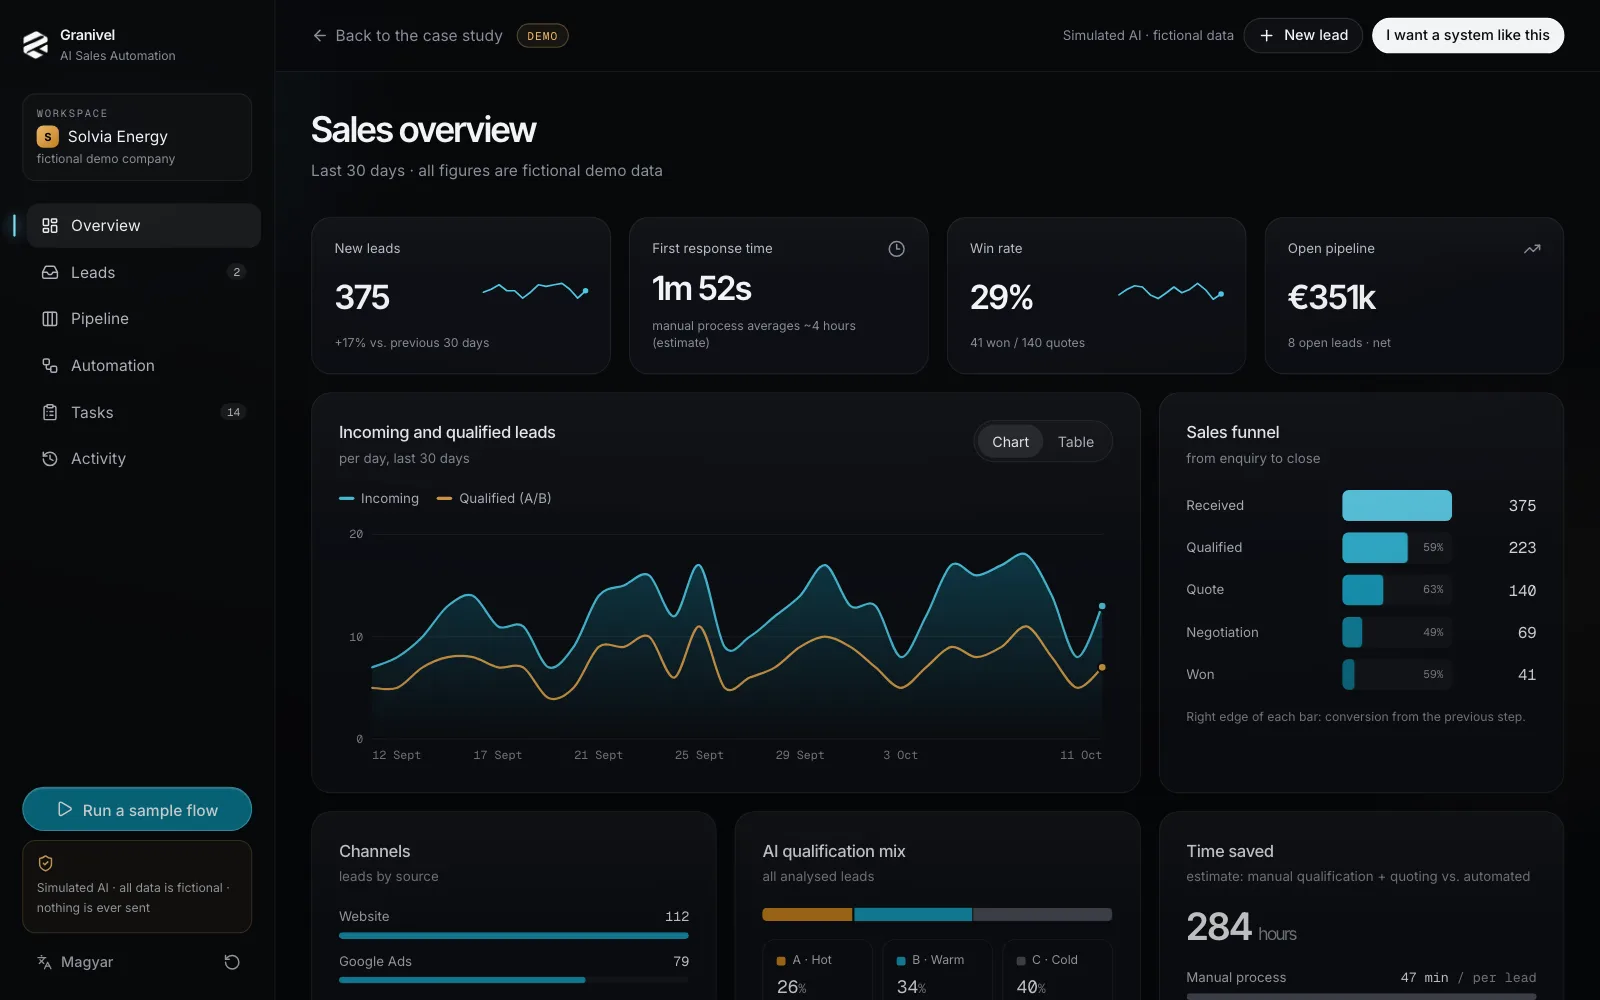Click the reset icon beside Magyar
Viewport: 1600px width, 1000px height.
point(232,962)
